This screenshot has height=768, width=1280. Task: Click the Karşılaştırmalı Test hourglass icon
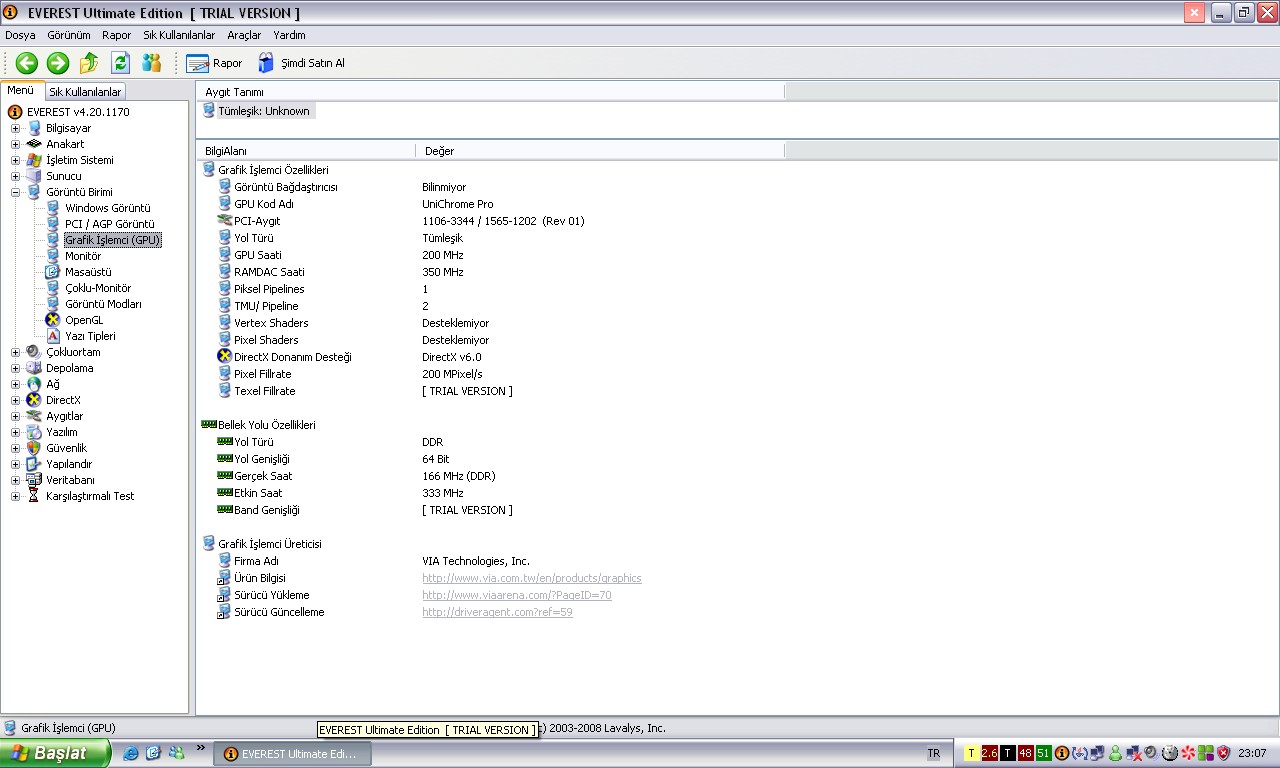pos(34,496)
